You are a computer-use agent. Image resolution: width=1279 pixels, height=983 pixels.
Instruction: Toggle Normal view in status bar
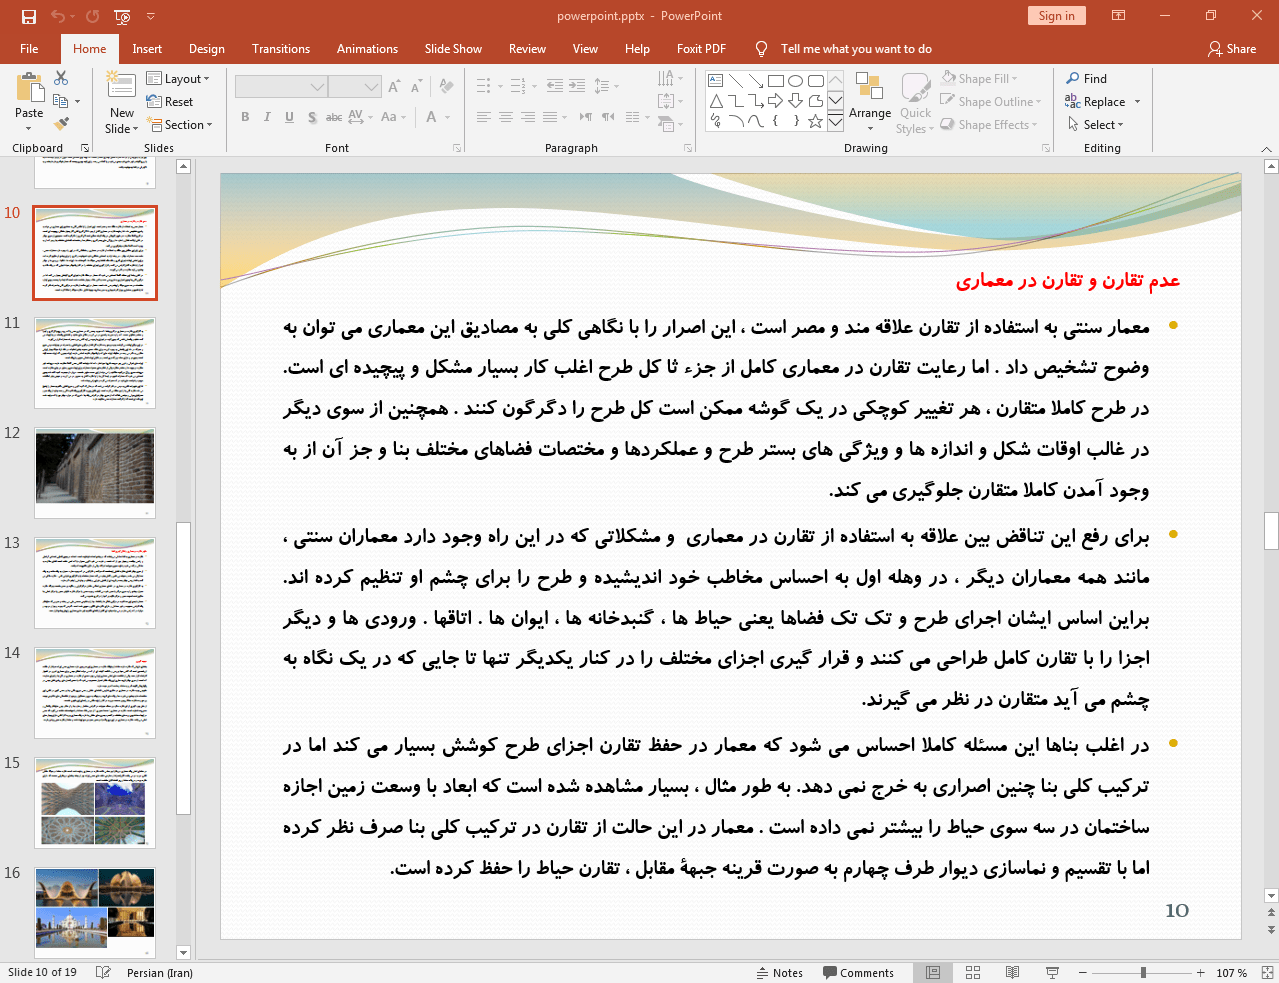coord(933,973)
